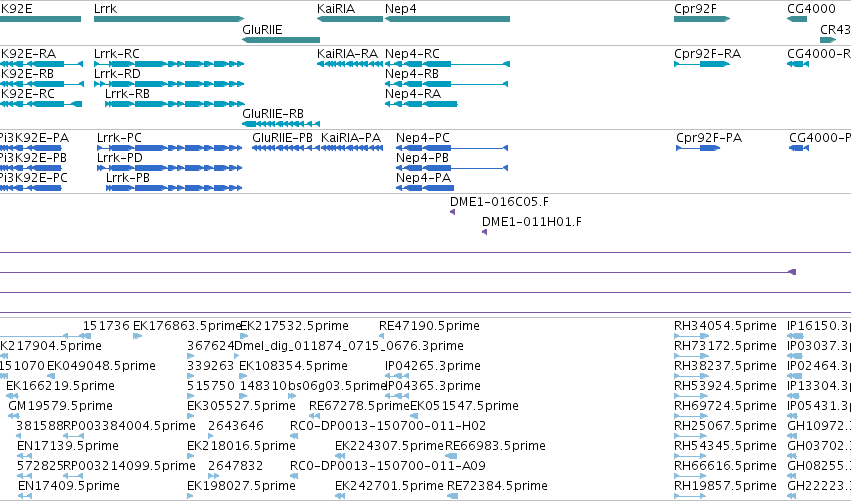Click the RE47190.5prime label
The width and height of the screenshot is (851, 501).
pos(429,326)
